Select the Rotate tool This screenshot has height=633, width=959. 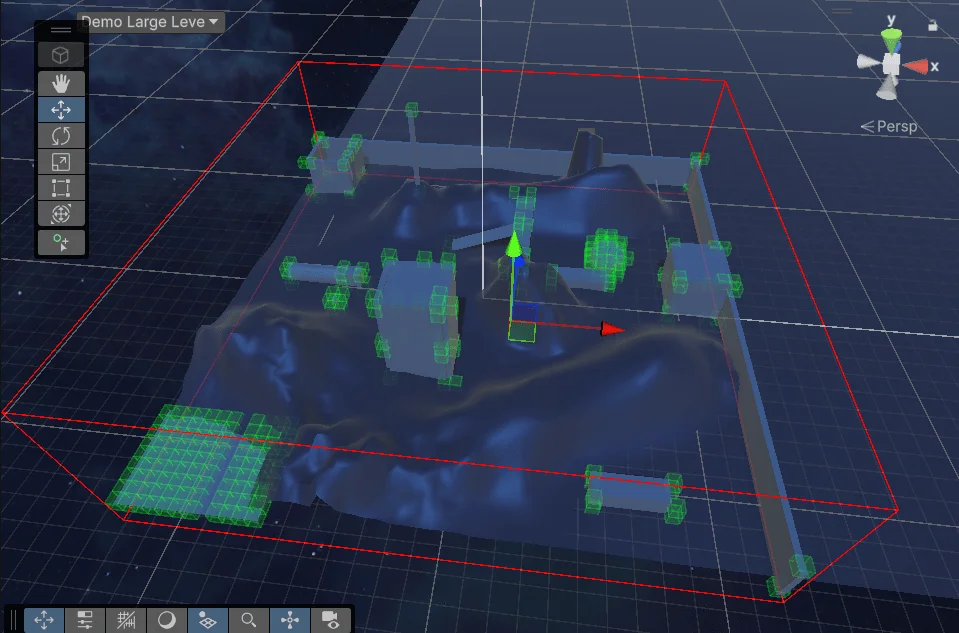tap(60, 135)
